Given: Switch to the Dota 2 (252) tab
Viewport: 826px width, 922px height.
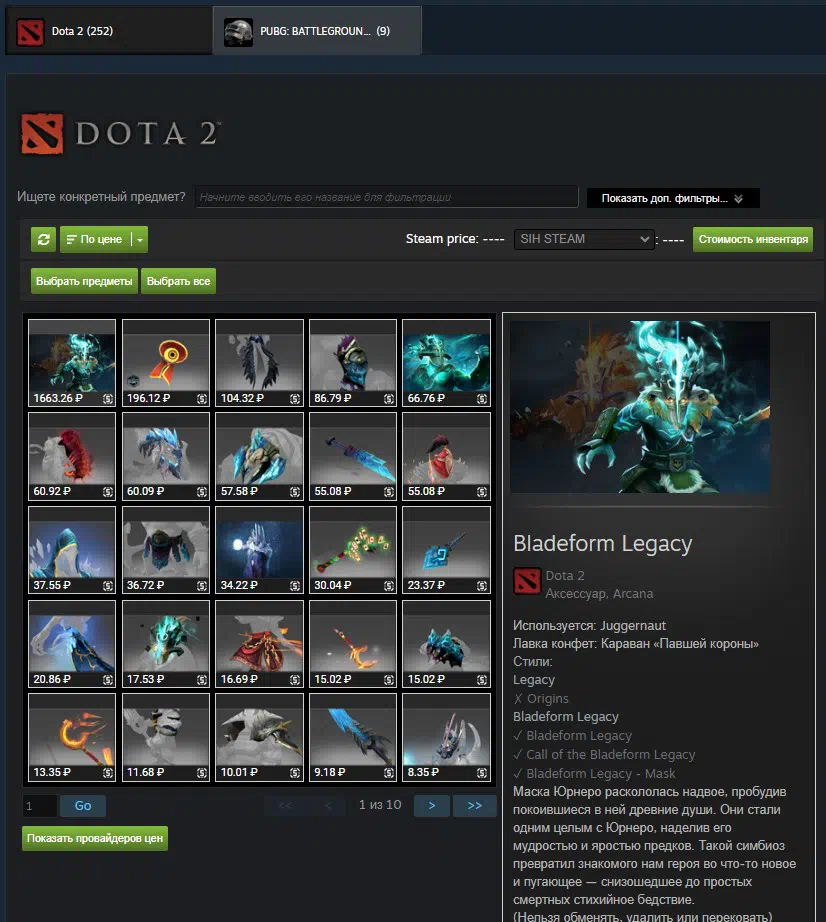Looking at the screenshot, I should point(109,31).
